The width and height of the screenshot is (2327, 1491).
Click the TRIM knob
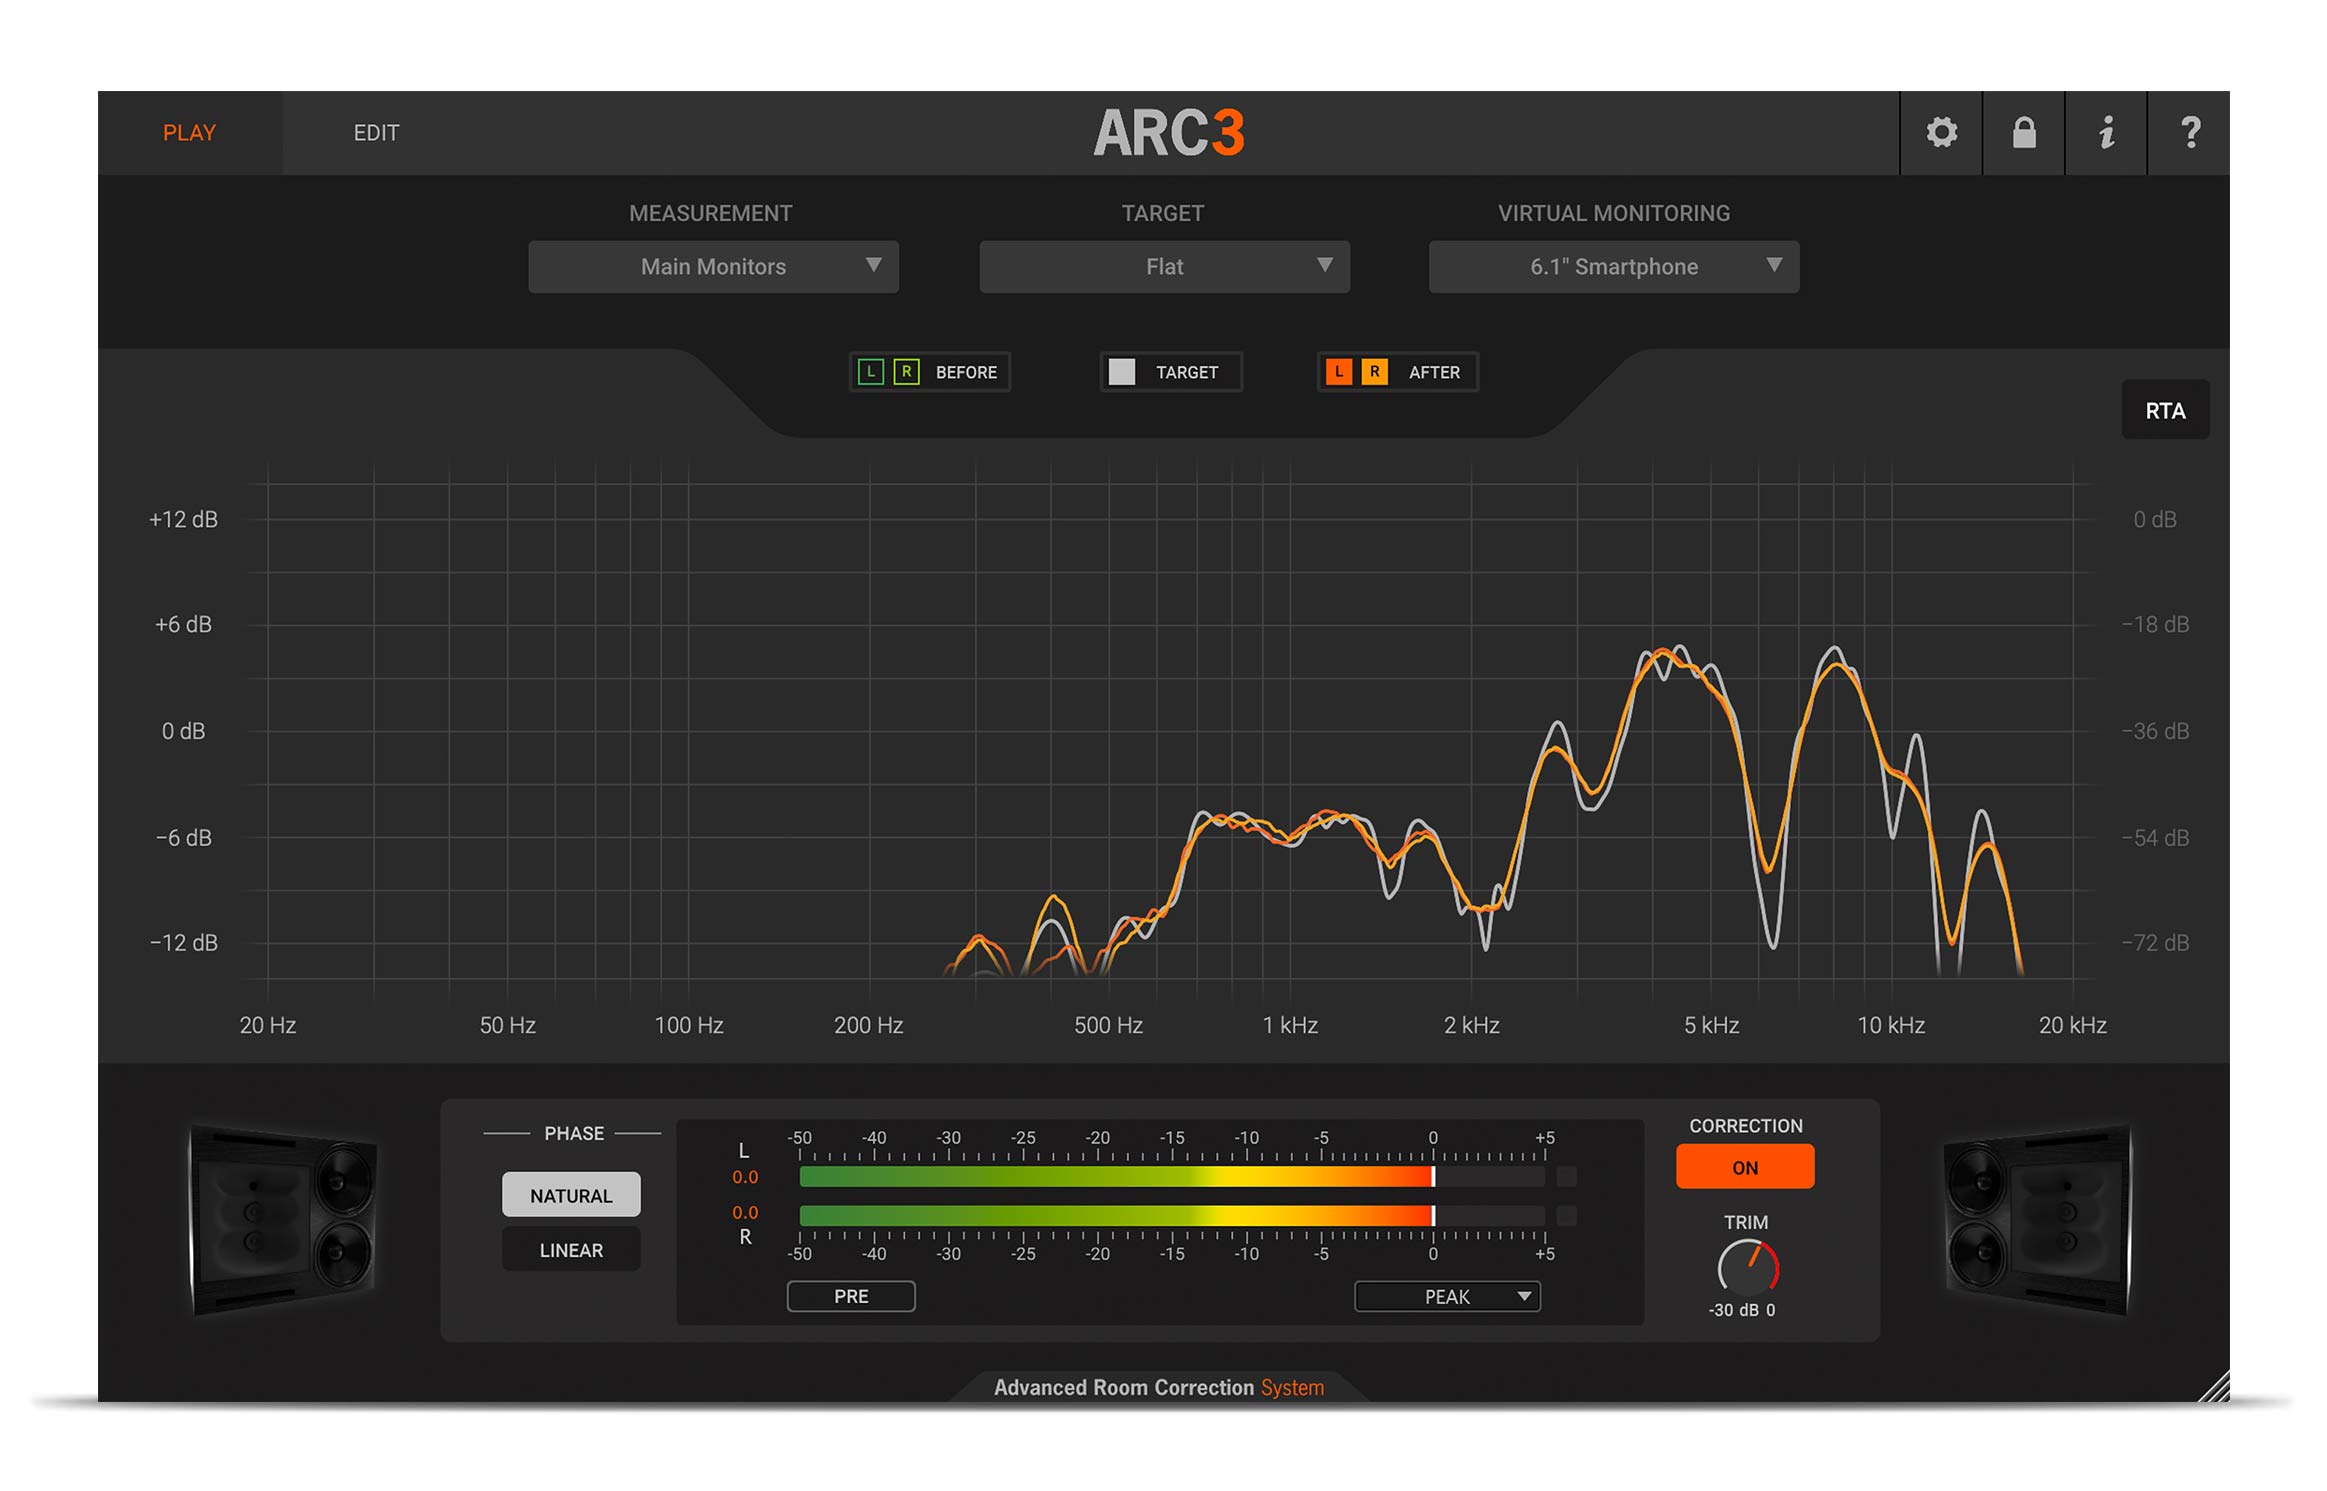click(1748, 1268)
